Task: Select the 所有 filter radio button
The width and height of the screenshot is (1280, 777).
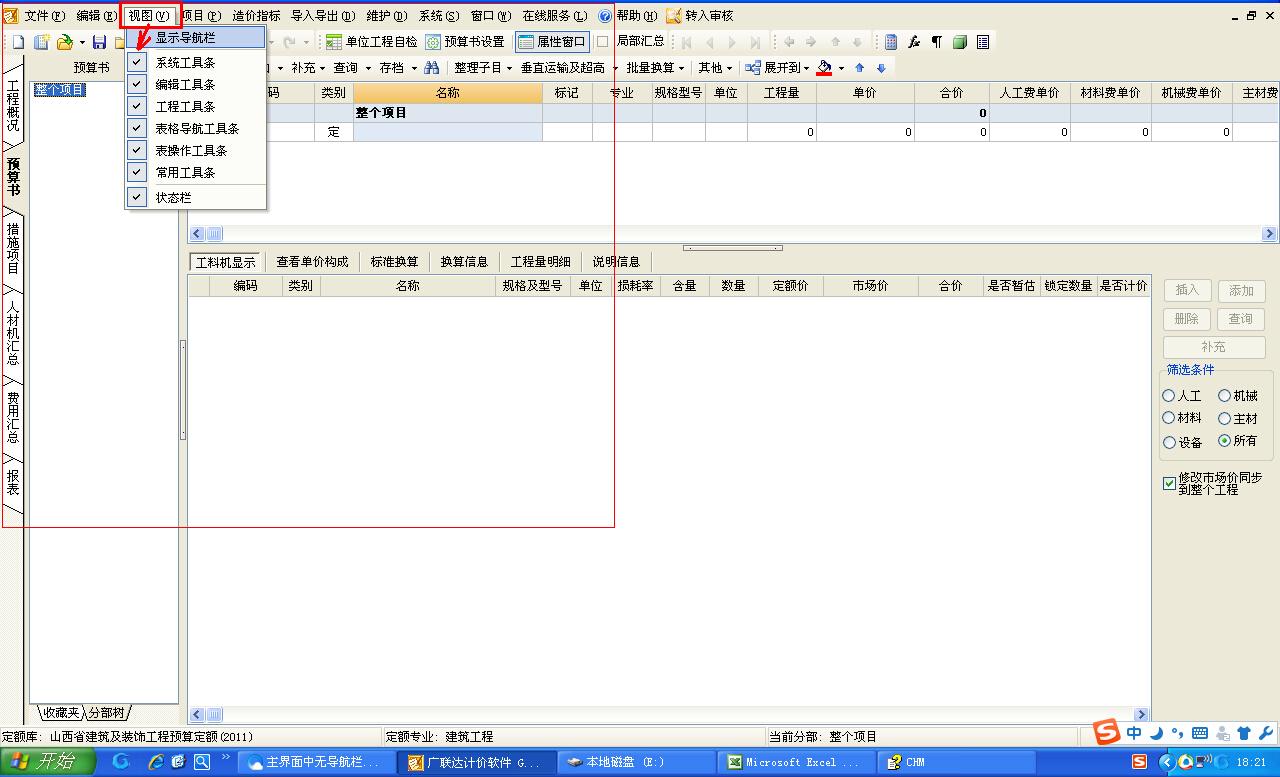Action: 1224,441
